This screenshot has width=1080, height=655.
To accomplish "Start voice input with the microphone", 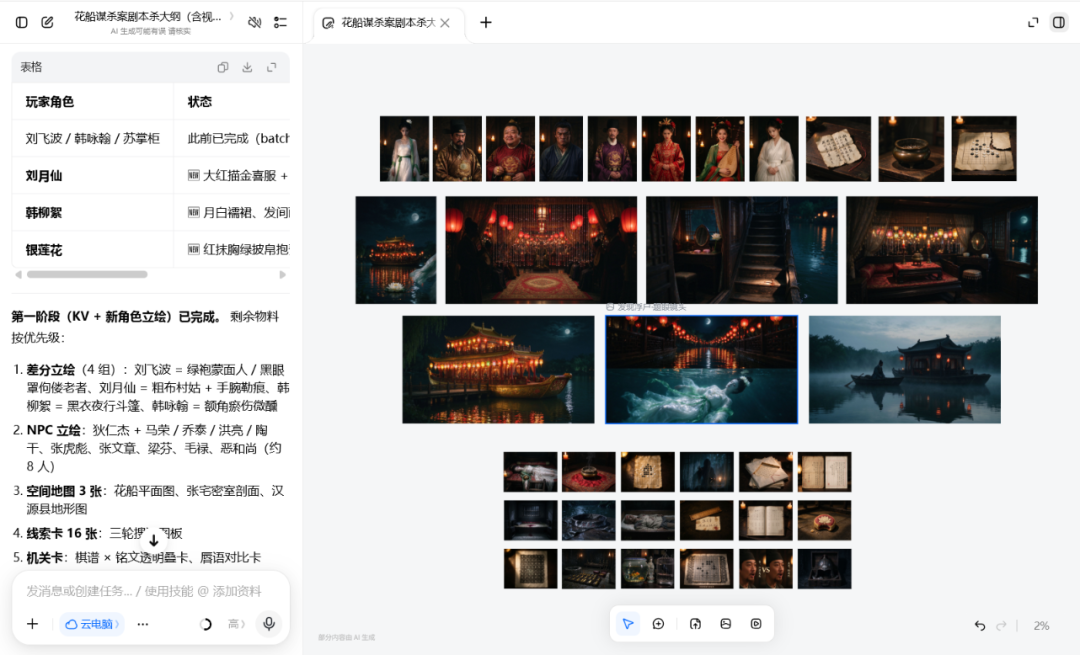I will 269,623.
